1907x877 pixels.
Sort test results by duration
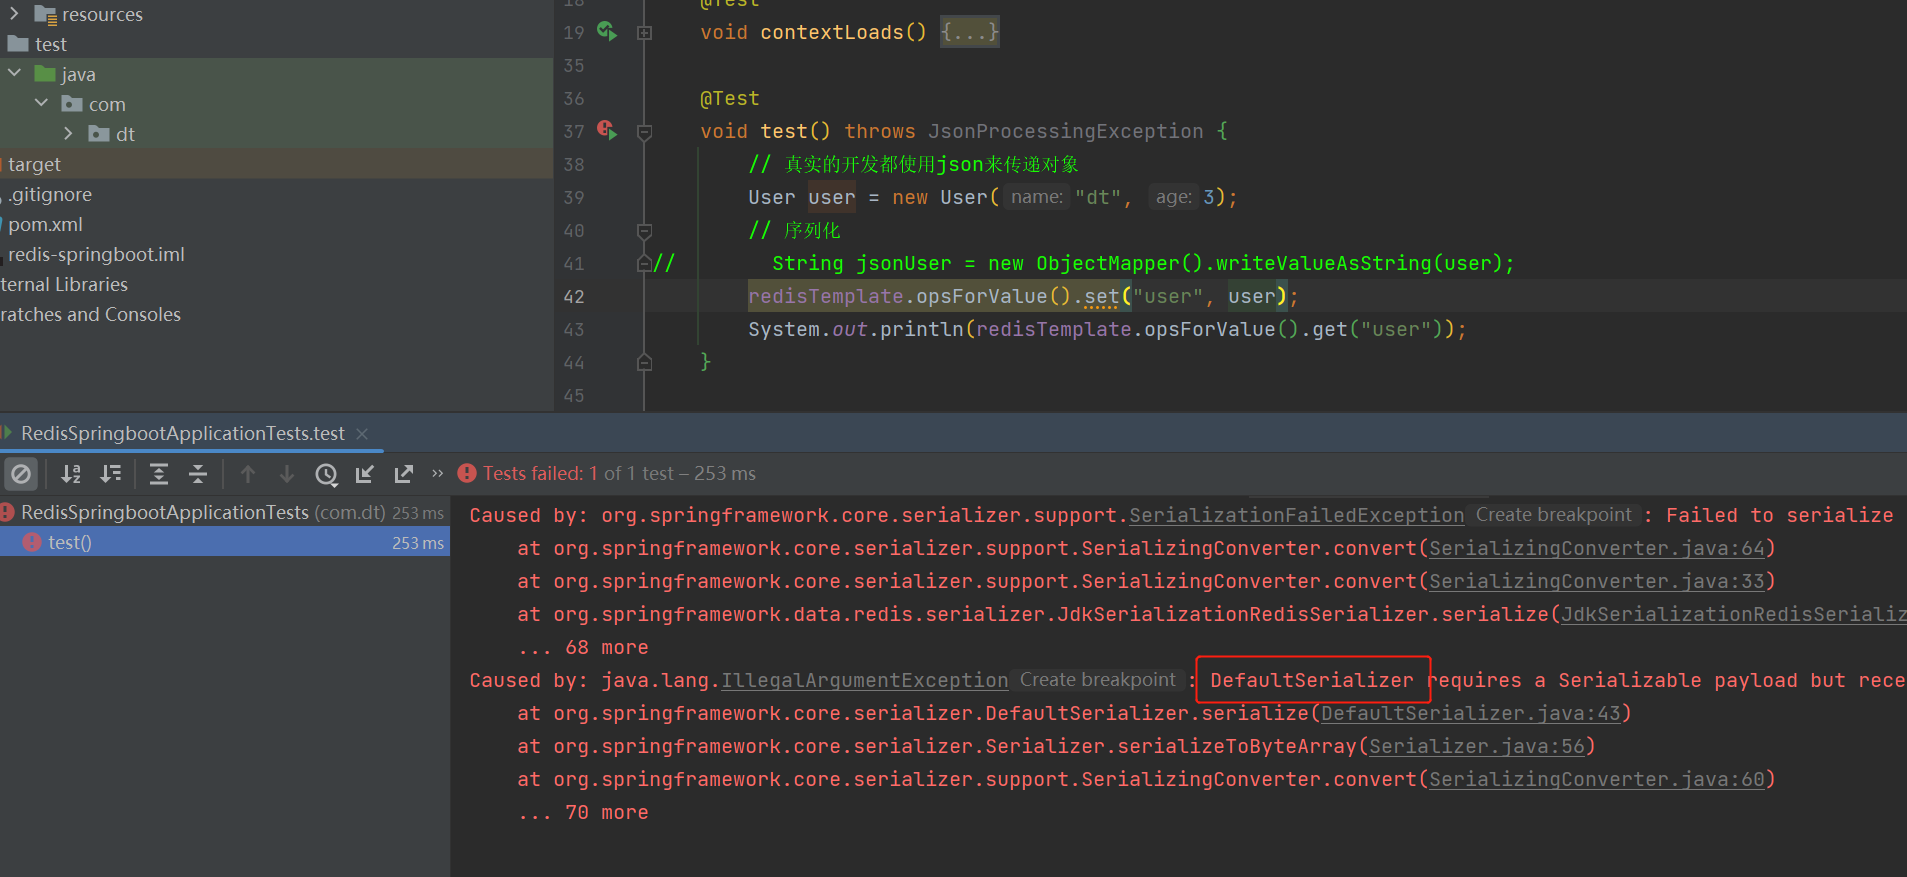[x=111, y=474]
